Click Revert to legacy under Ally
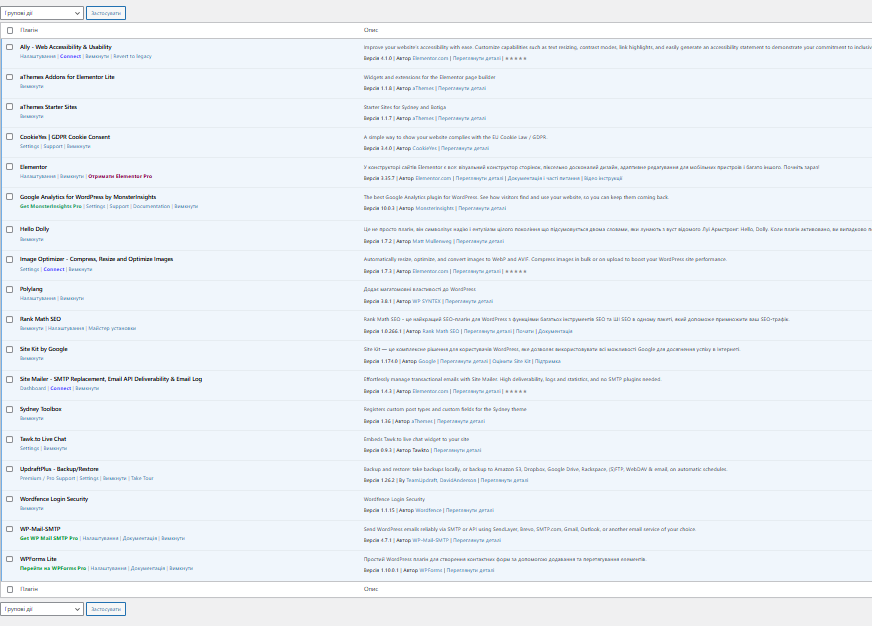872x626 pixels. pyautogui.click(x=132, y=56)
